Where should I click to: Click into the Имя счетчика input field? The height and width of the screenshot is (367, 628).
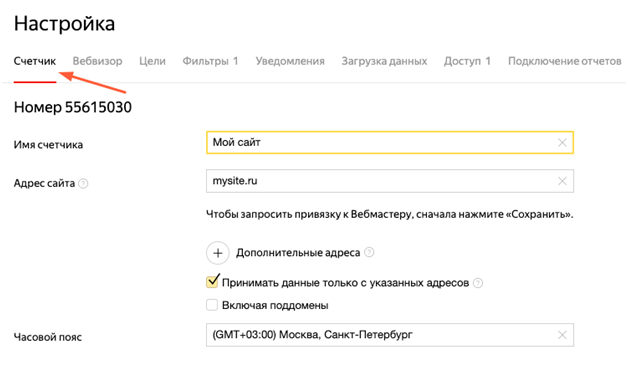click(390, 143)
